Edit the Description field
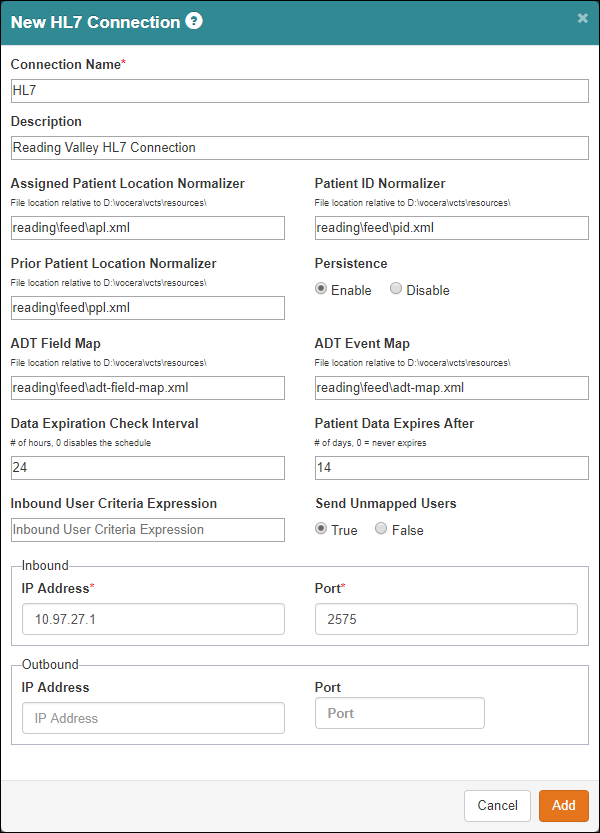Image resolution: width=600 pixels, height=833 pixels. 300,148
